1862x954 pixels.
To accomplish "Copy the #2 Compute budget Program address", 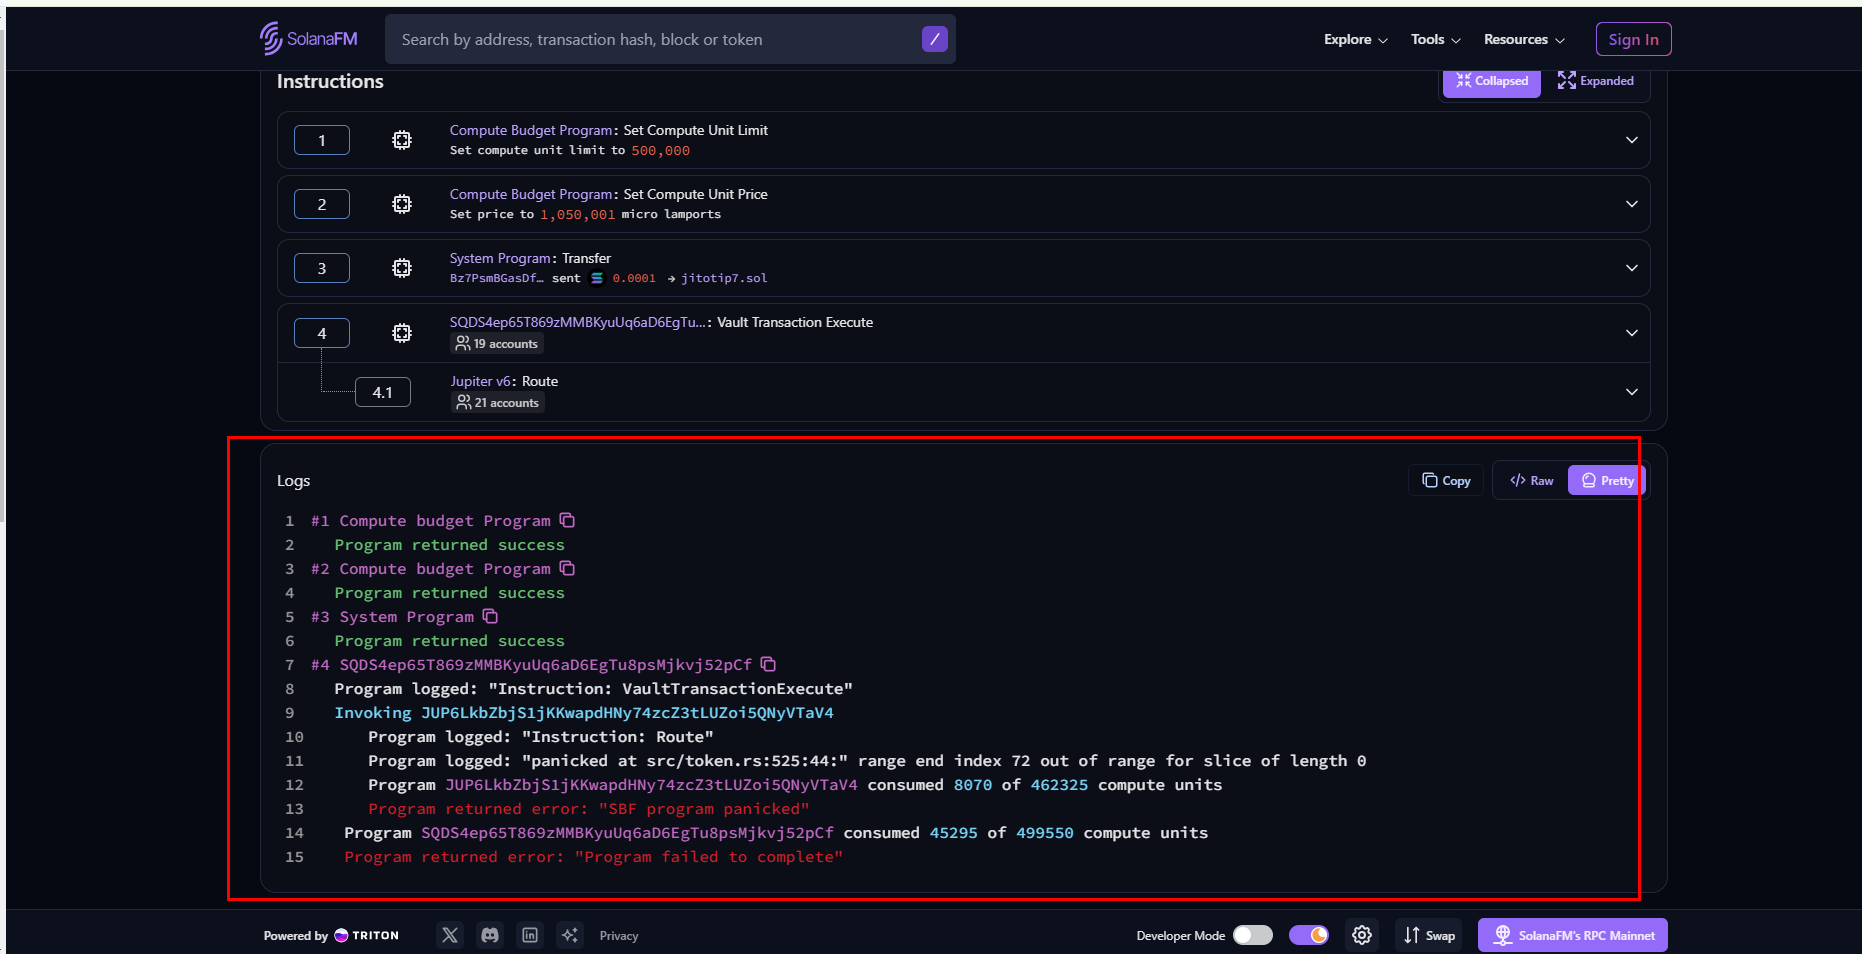I will [567, 568].
